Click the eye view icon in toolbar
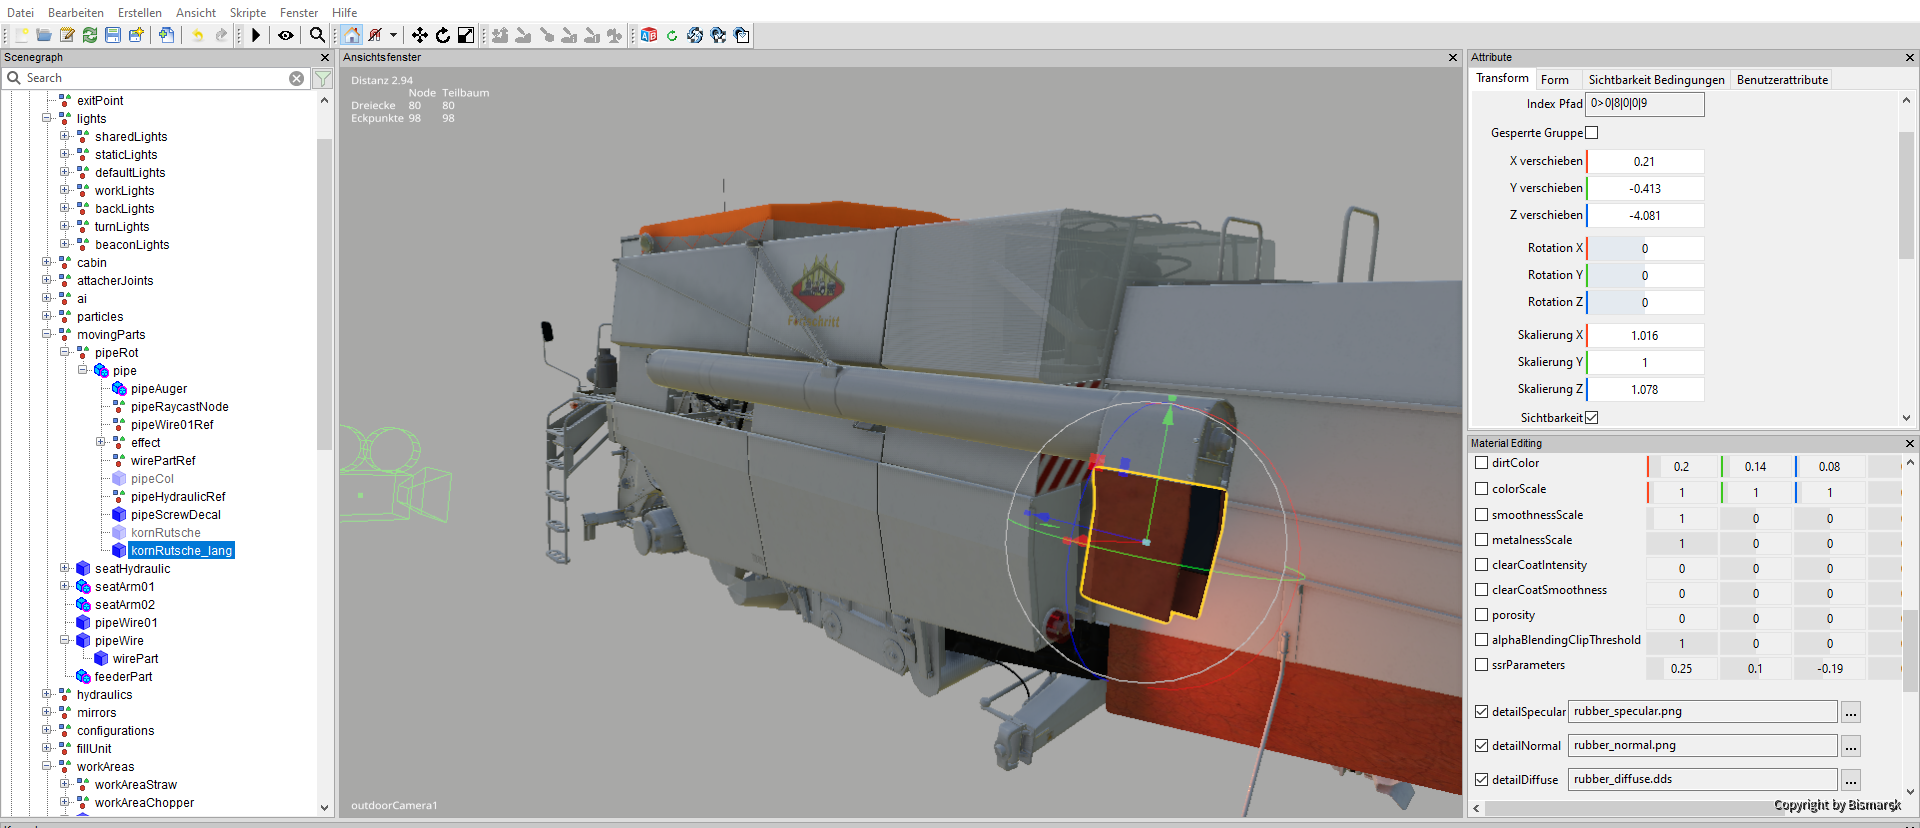Image resolution: width=1920 pixels, height=828 pixels. pos(286,35)
